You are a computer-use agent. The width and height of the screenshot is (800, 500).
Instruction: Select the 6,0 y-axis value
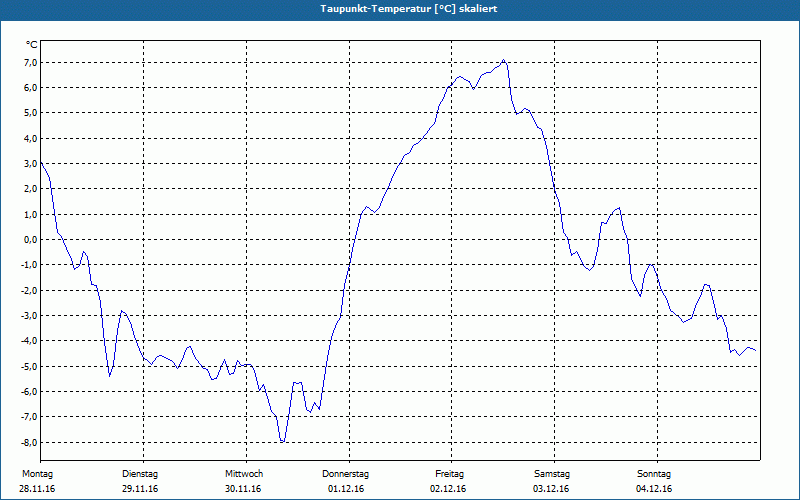click(31, 88)
